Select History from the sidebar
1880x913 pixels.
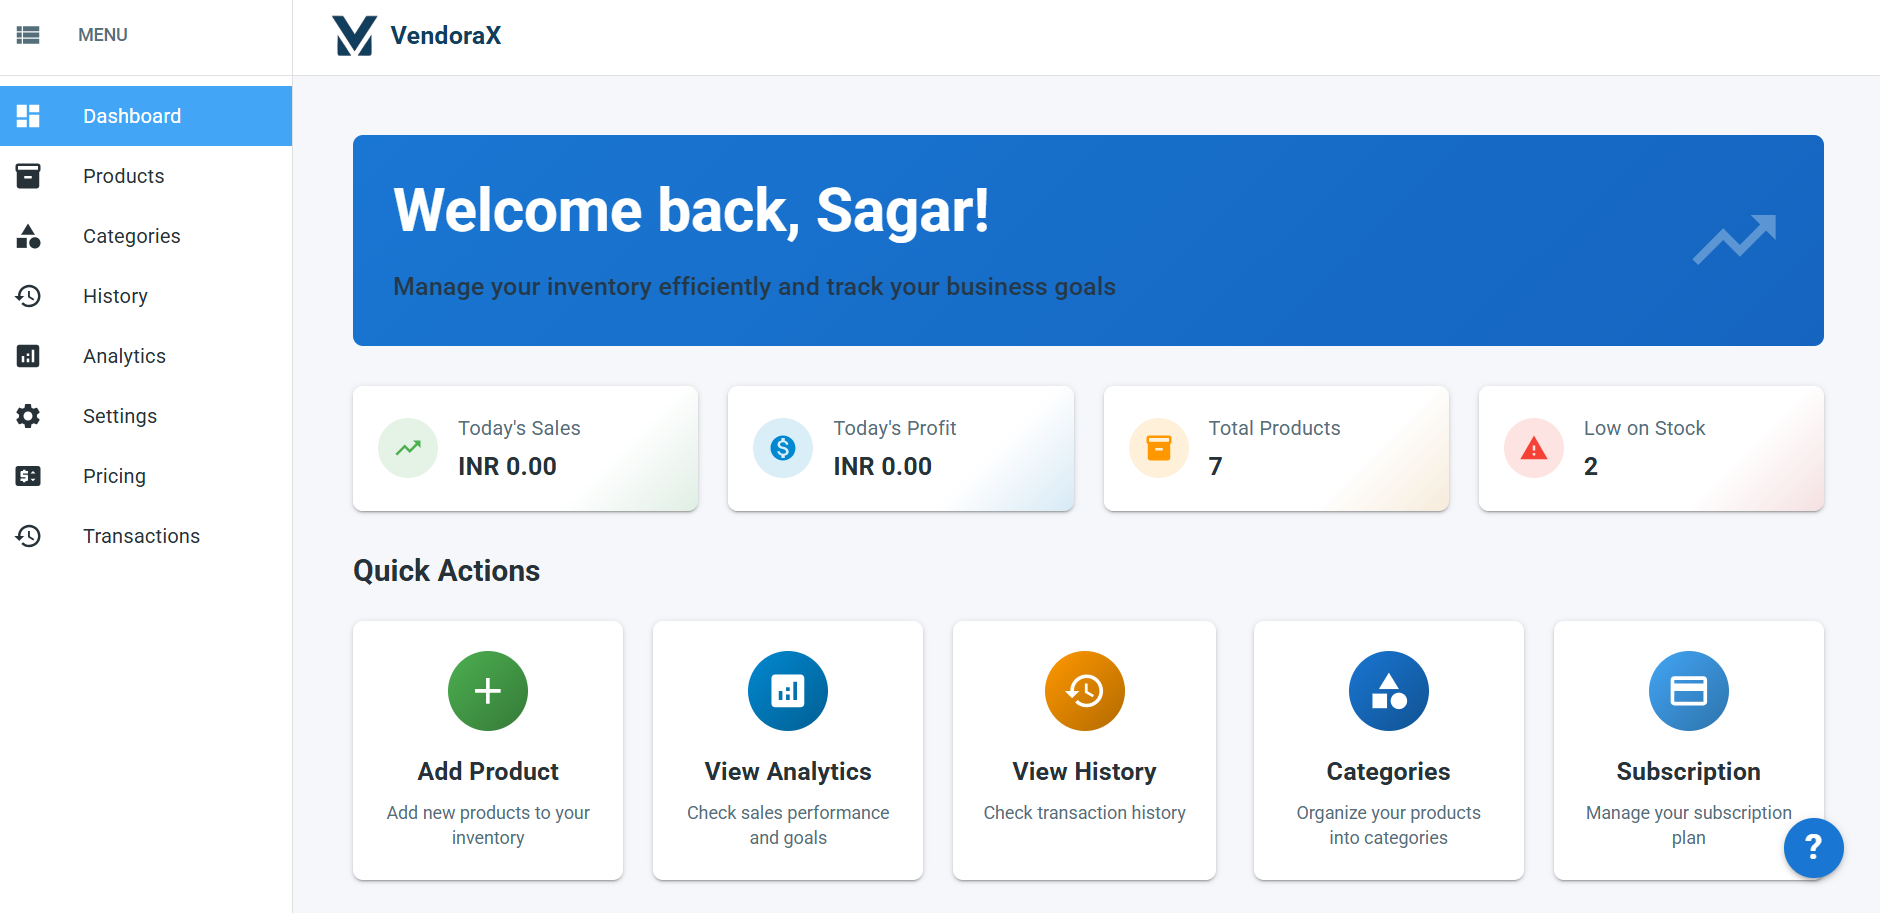(115, 296)
